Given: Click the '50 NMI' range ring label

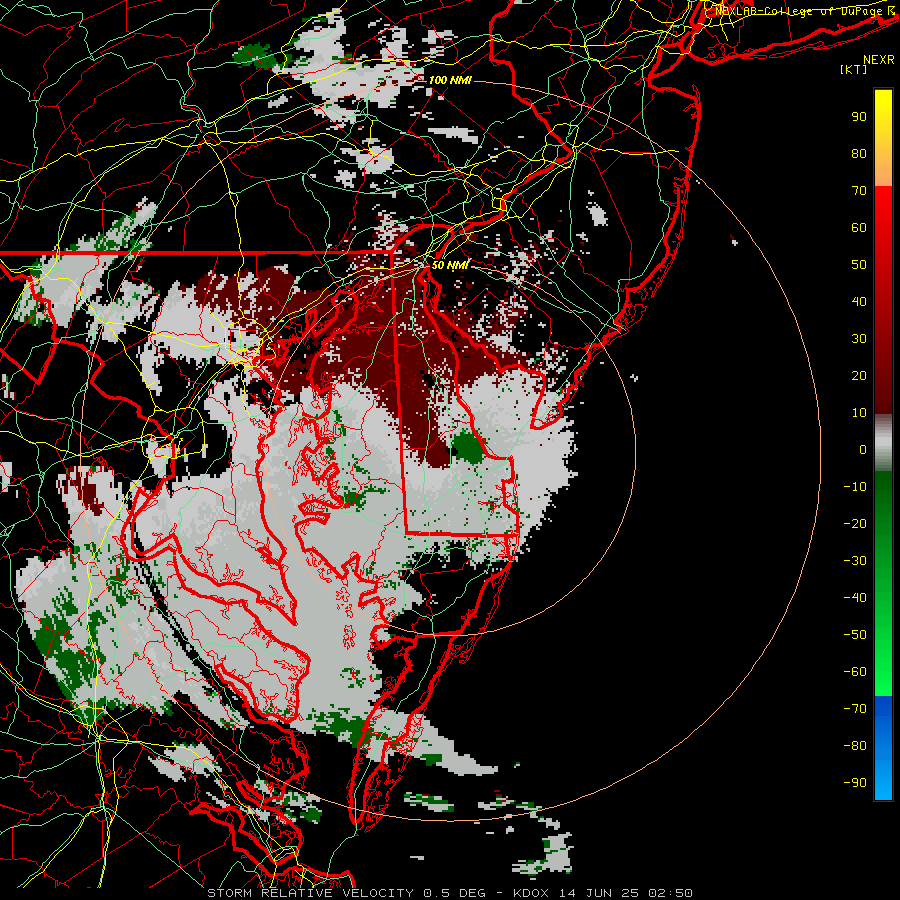Looking at the screenshot, I should click(449, 265).
